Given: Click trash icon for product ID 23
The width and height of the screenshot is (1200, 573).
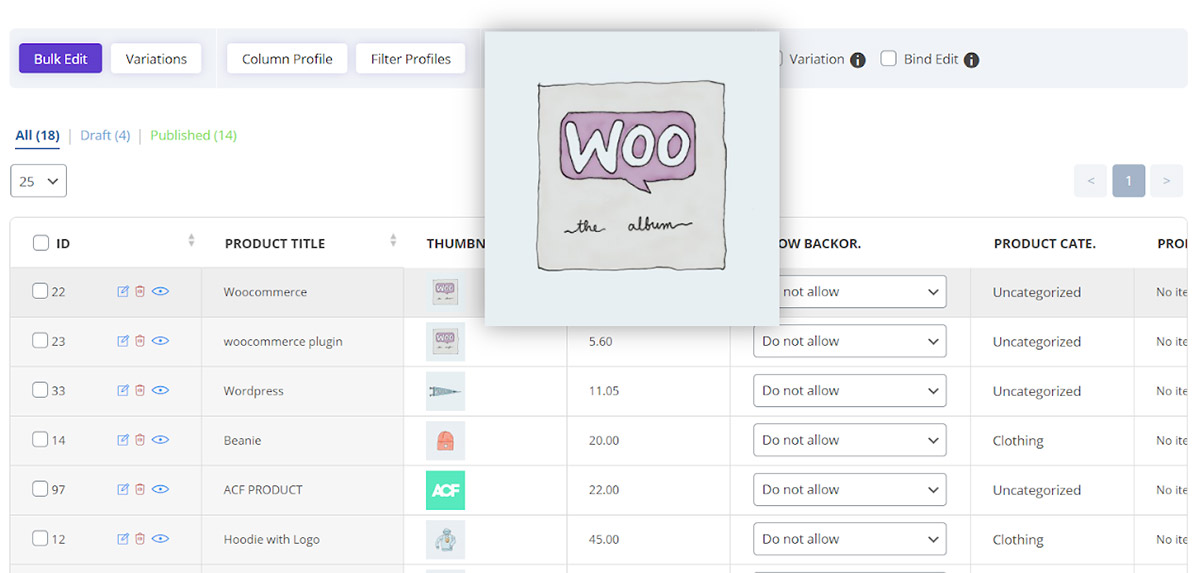Looking at the screenshot, I should click(140, 341).
